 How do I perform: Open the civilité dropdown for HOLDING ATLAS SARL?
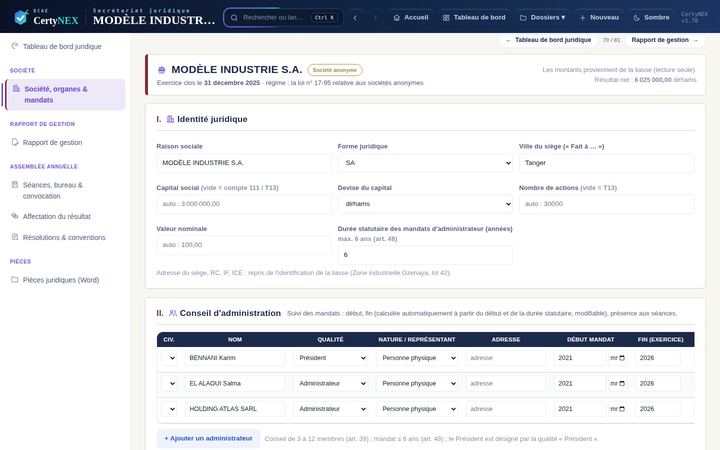tap(169, 409)
